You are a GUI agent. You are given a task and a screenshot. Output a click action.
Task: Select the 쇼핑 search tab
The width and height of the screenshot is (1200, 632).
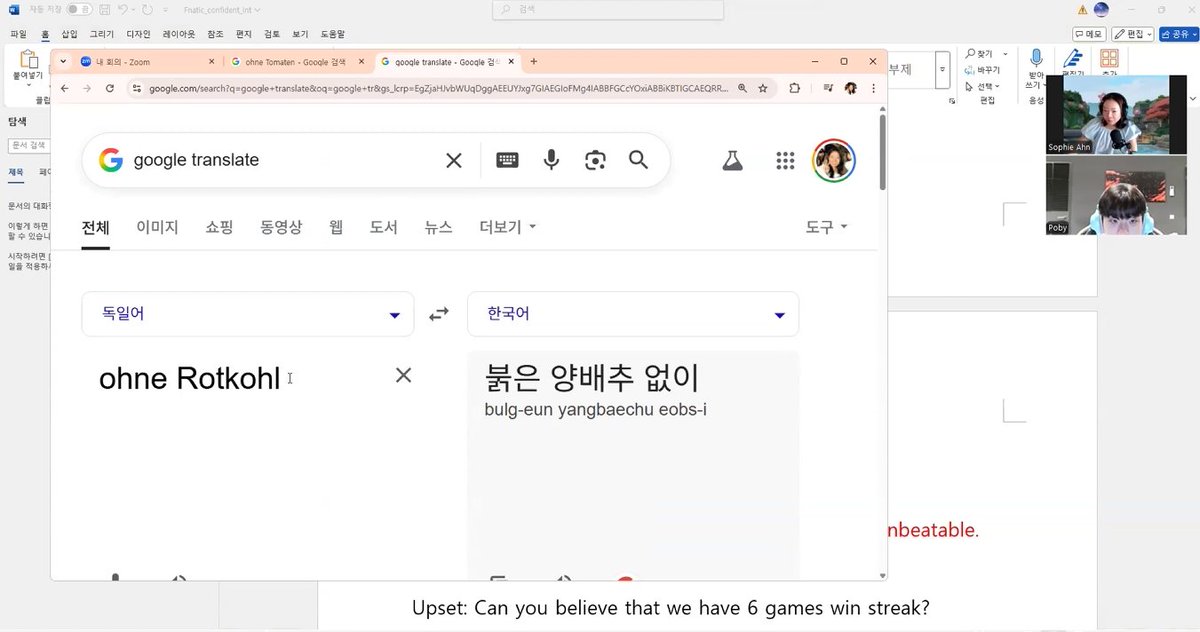click(x=219, y=227)
